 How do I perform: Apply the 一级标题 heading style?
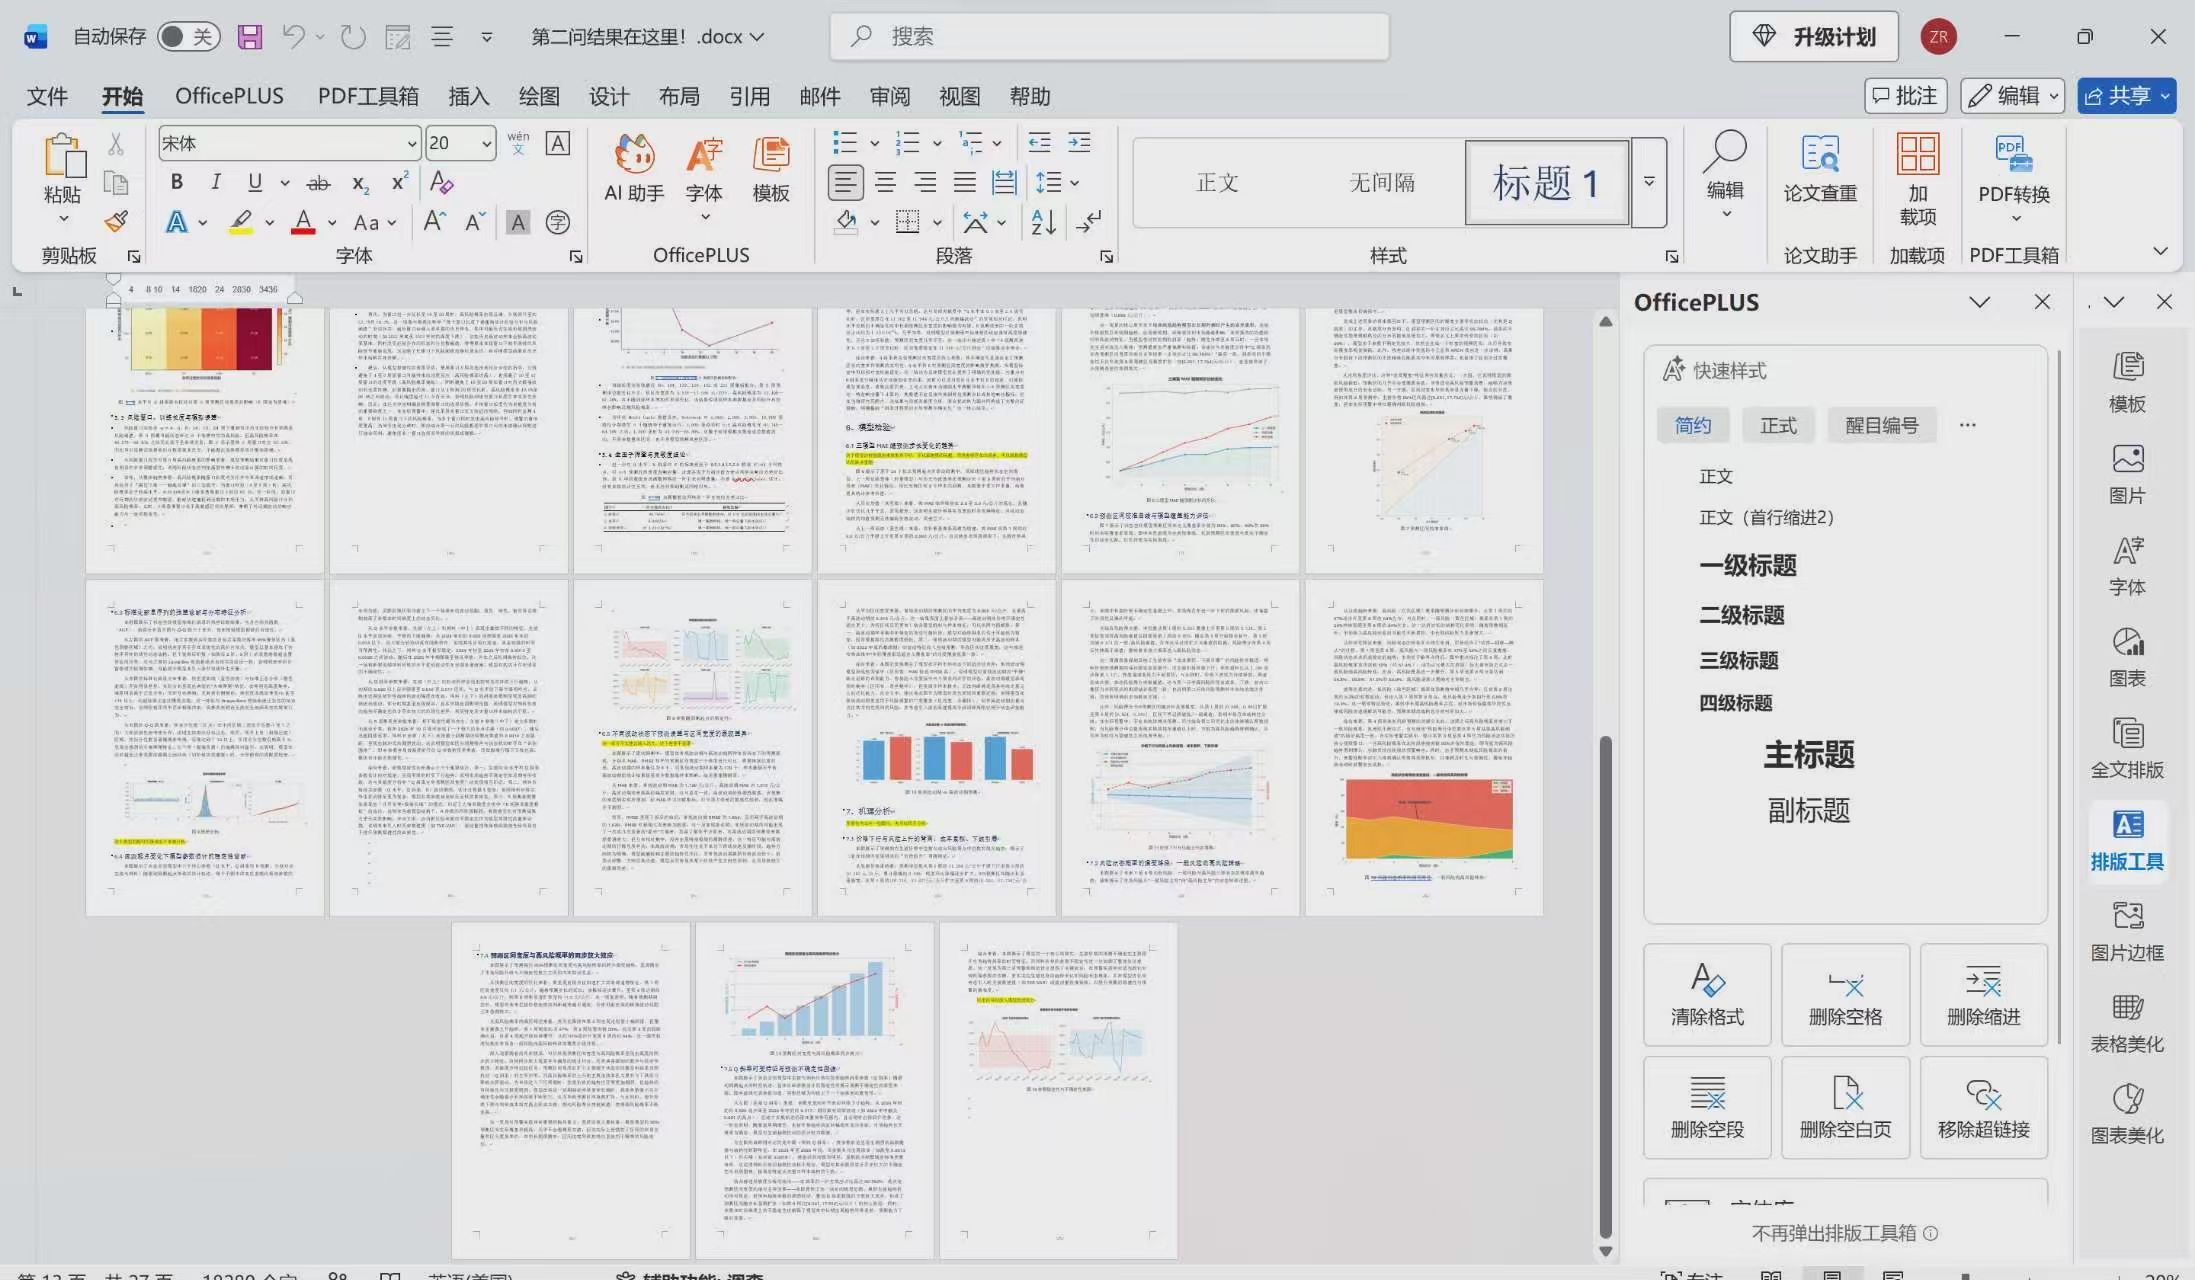[x=1747, y=565]
